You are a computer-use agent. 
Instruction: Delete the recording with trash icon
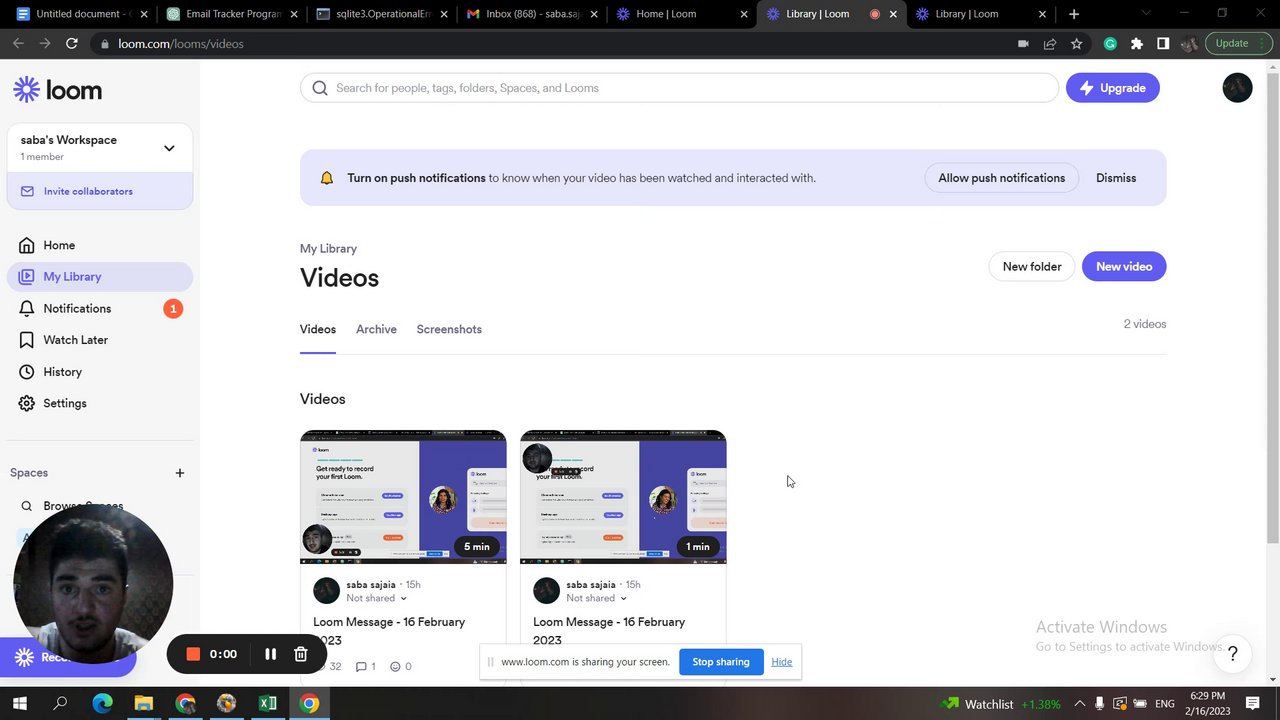pos(300,654)
